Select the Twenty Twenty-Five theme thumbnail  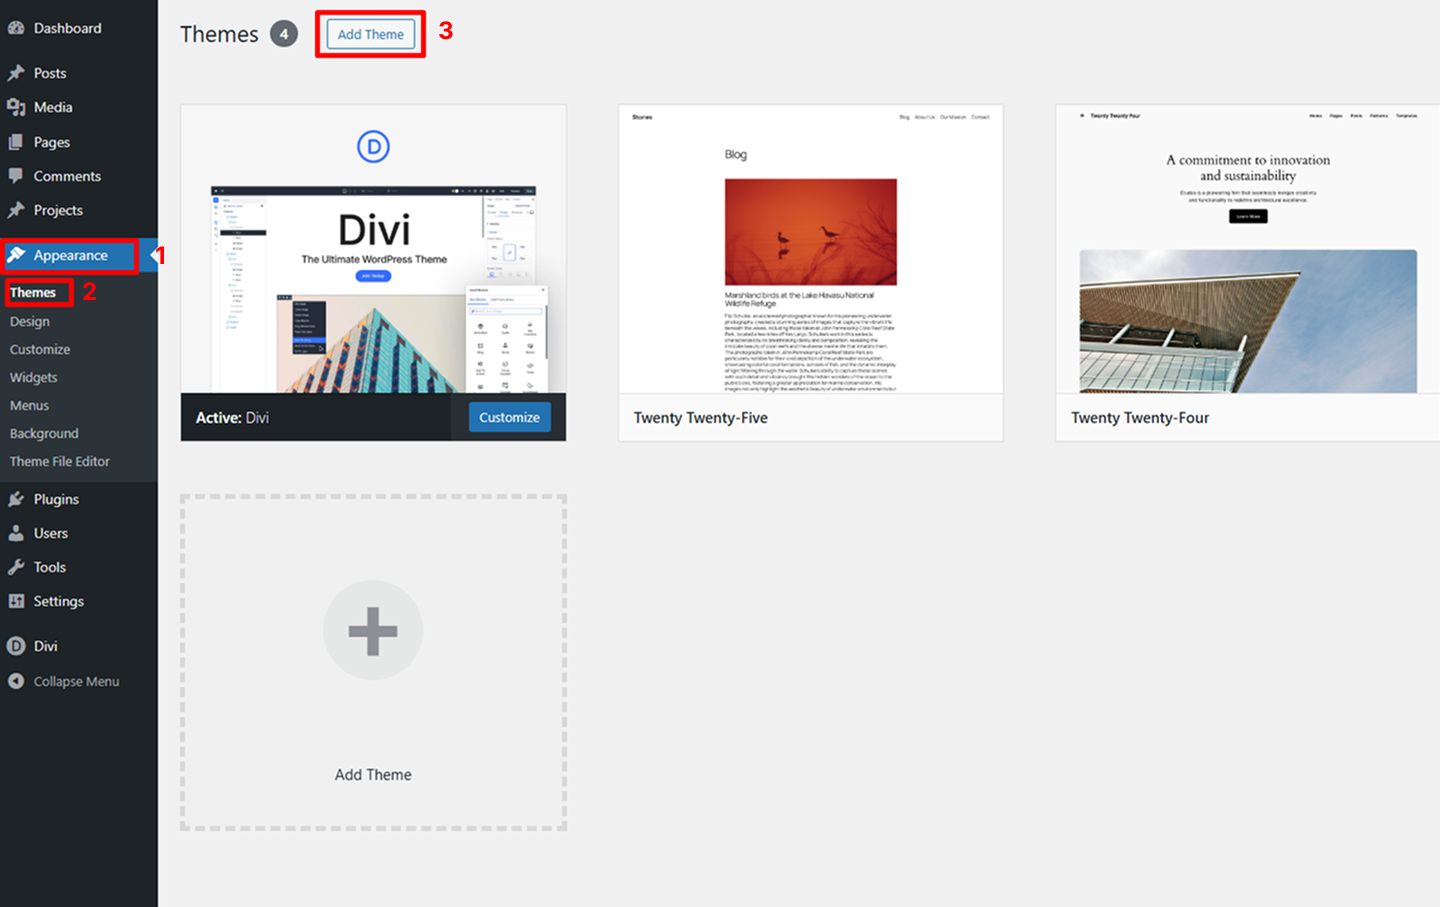(x=810, y=250)
